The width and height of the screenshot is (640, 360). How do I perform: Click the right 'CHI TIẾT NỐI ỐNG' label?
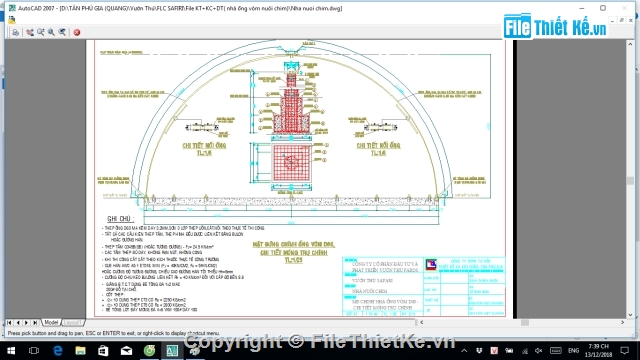378,146
